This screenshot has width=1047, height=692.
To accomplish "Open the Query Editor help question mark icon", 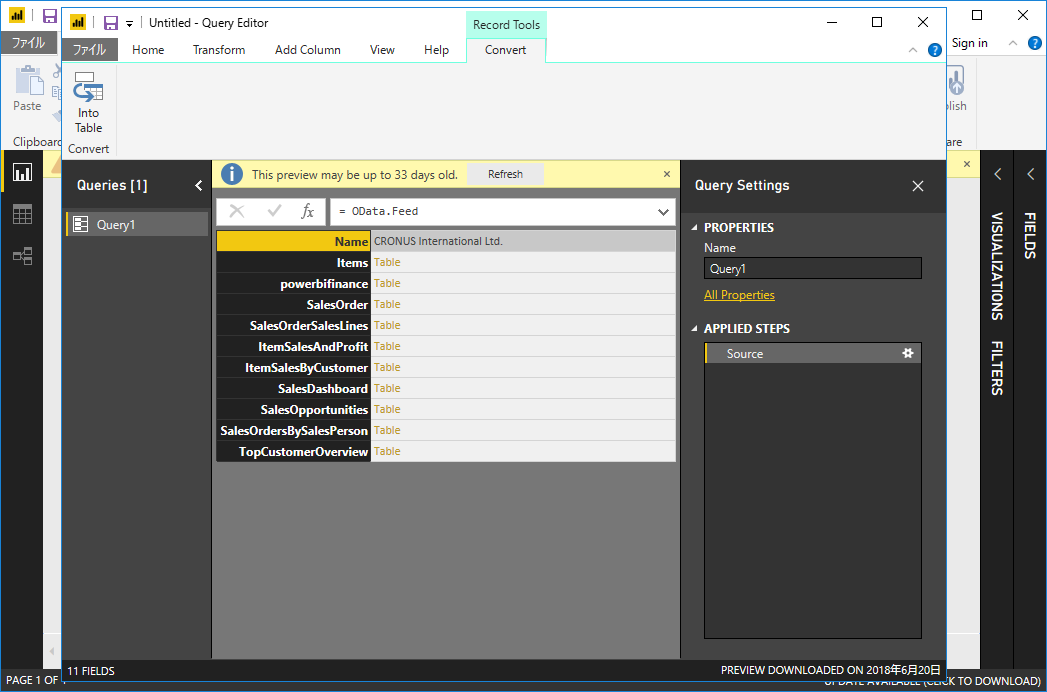I will coord(935,49).
